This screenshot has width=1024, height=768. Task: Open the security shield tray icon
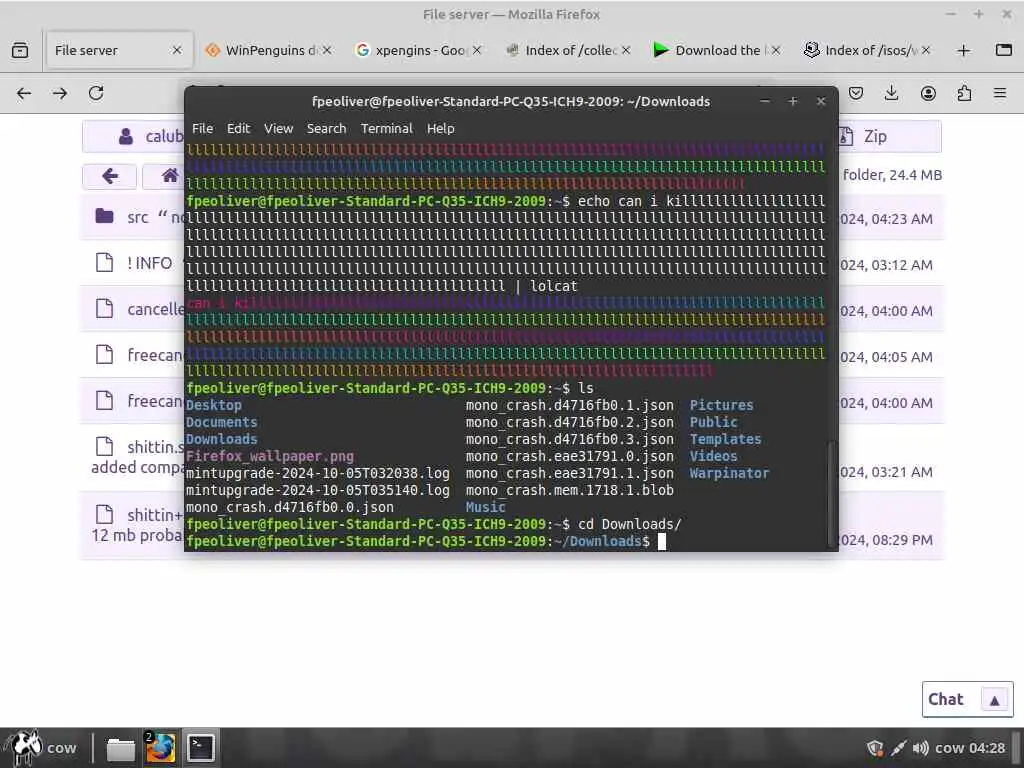(875, 748)
